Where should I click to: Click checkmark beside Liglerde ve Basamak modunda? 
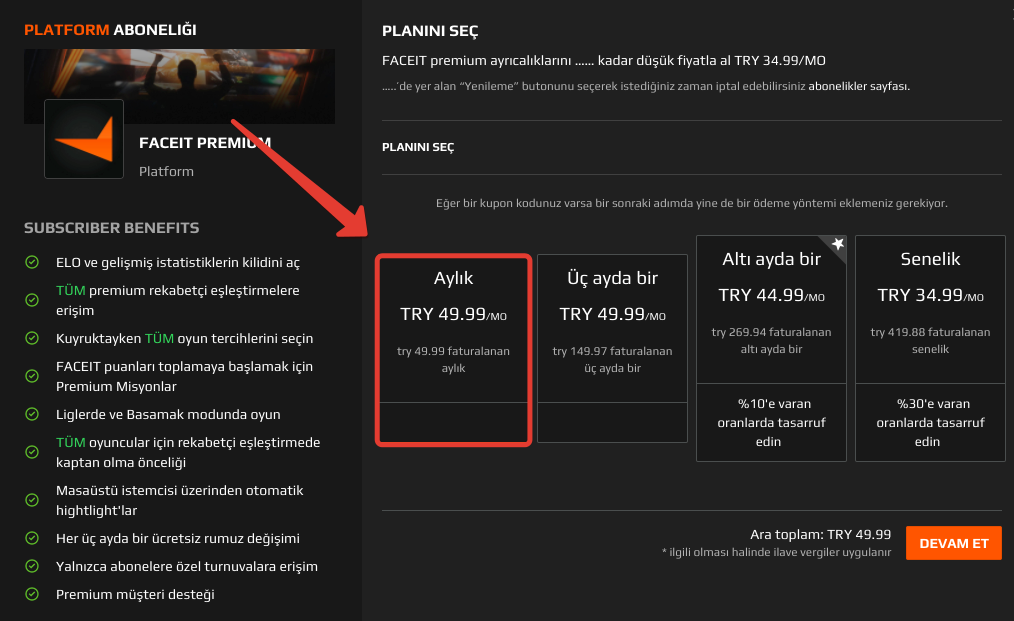coord(32,414)
